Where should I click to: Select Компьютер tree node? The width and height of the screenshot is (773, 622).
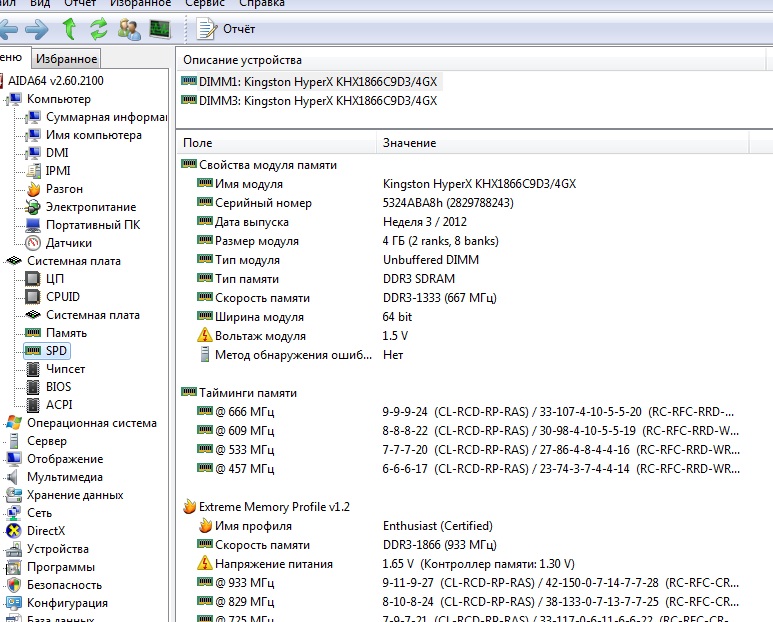[x=59, y=99]
